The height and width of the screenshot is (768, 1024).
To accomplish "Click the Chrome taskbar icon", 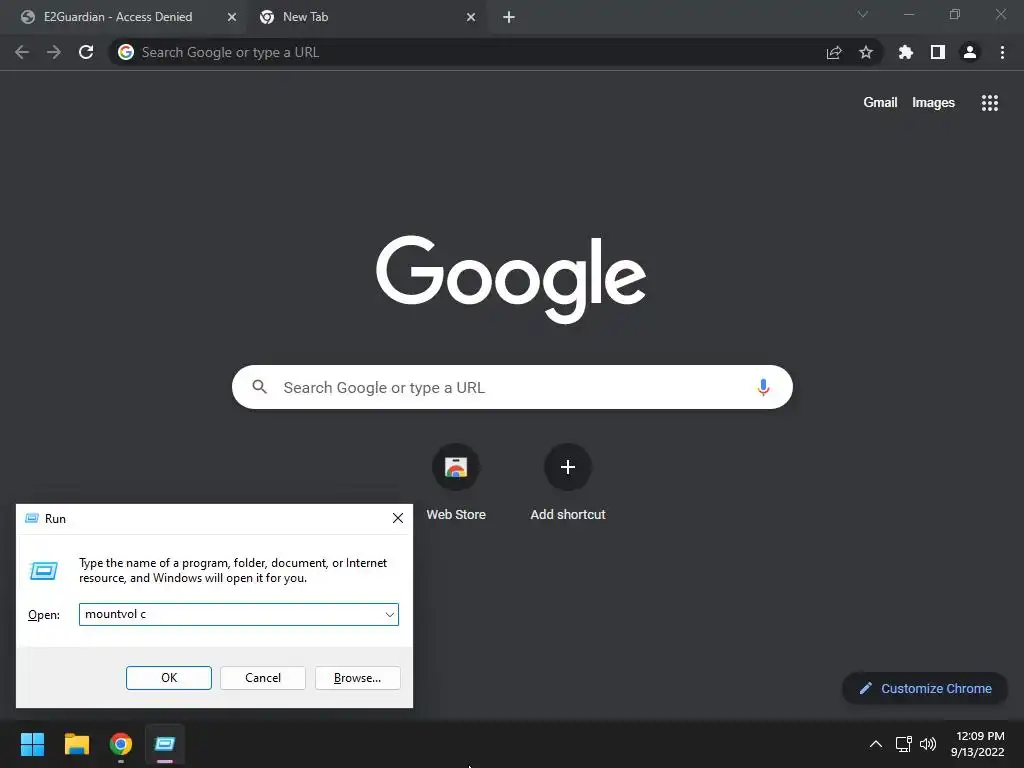I will pos(121,744).
